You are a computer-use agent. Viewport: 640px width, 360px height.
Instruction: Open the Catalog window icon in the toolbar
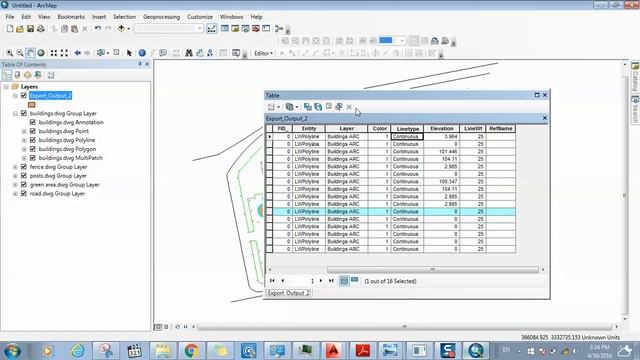pos(235,29)
